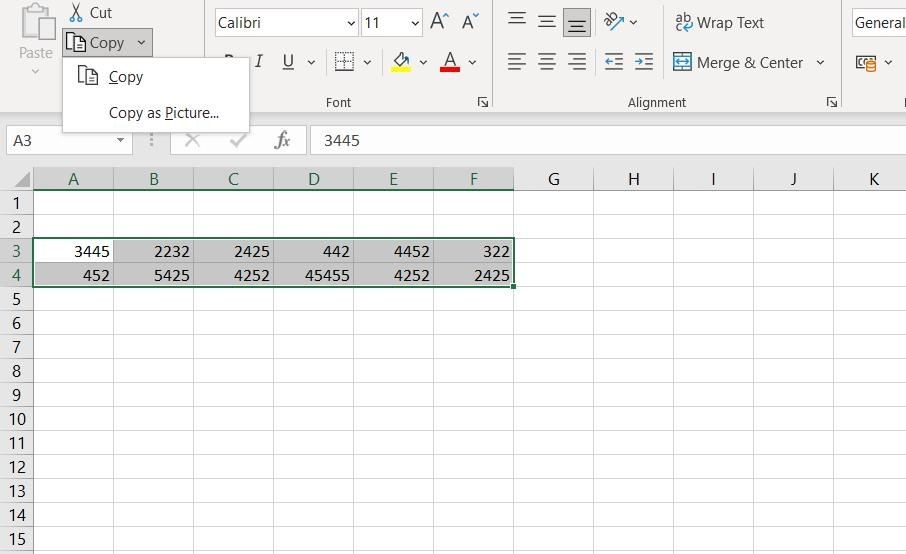Select row 3 header

16,251
